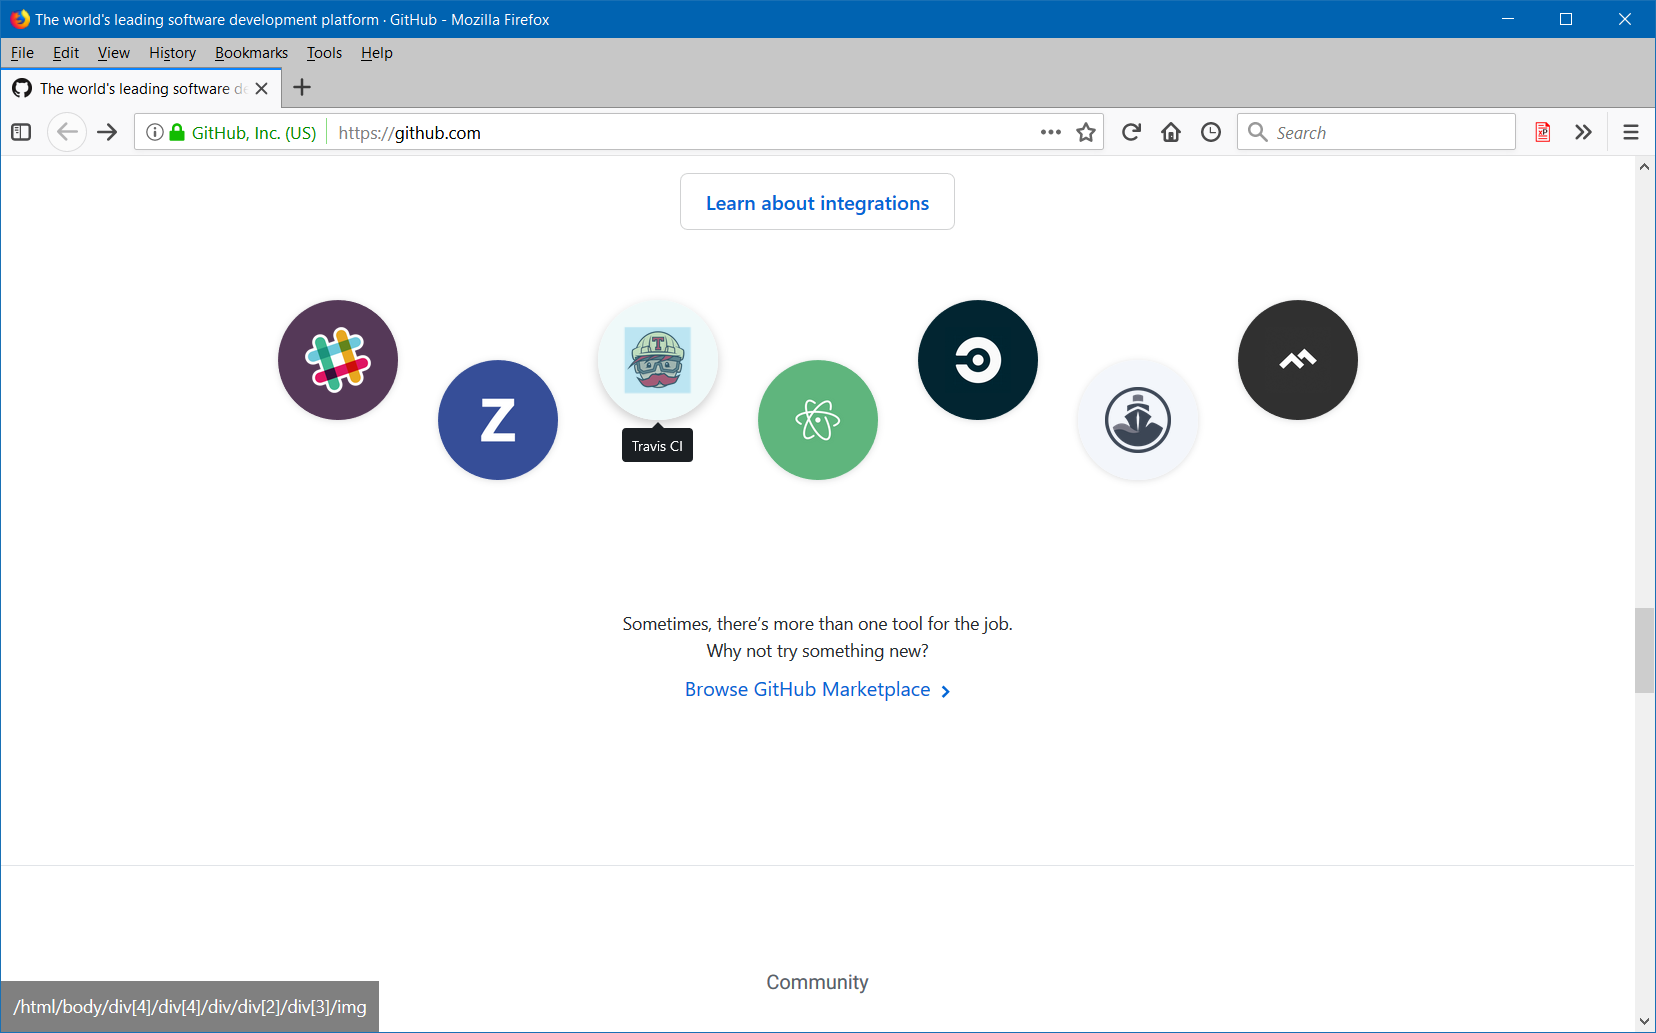Viewport: 1656px width, 1033px height.
Task: Open the Firefox hamburger menu
Action: click(1631, 132)
